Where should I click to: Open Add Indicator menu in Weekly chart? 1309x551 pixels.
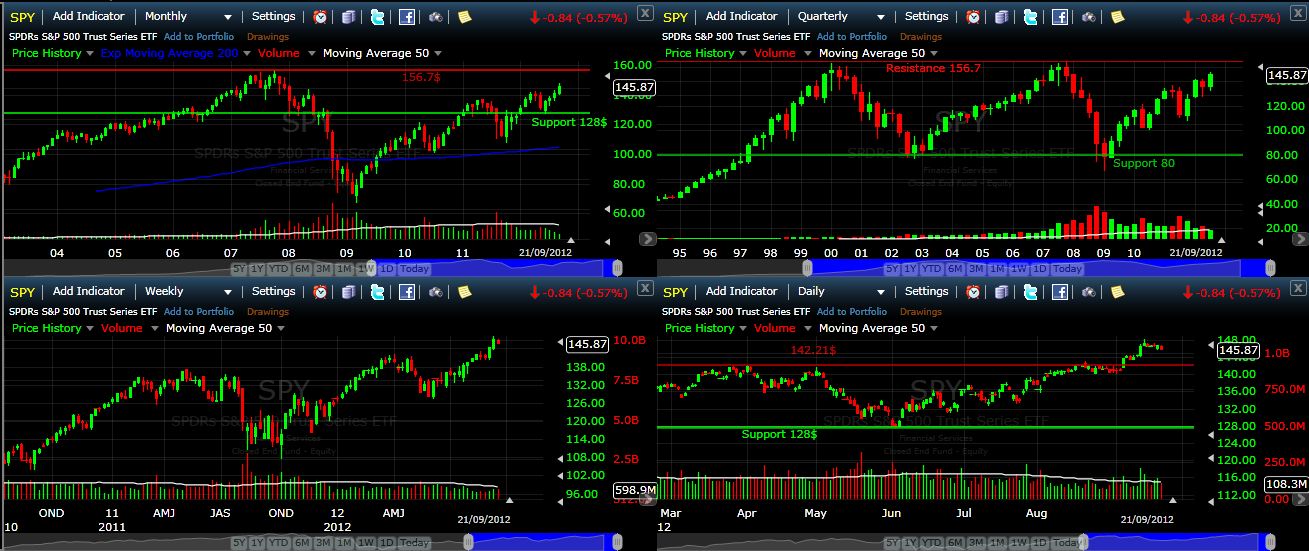point(89,292)
